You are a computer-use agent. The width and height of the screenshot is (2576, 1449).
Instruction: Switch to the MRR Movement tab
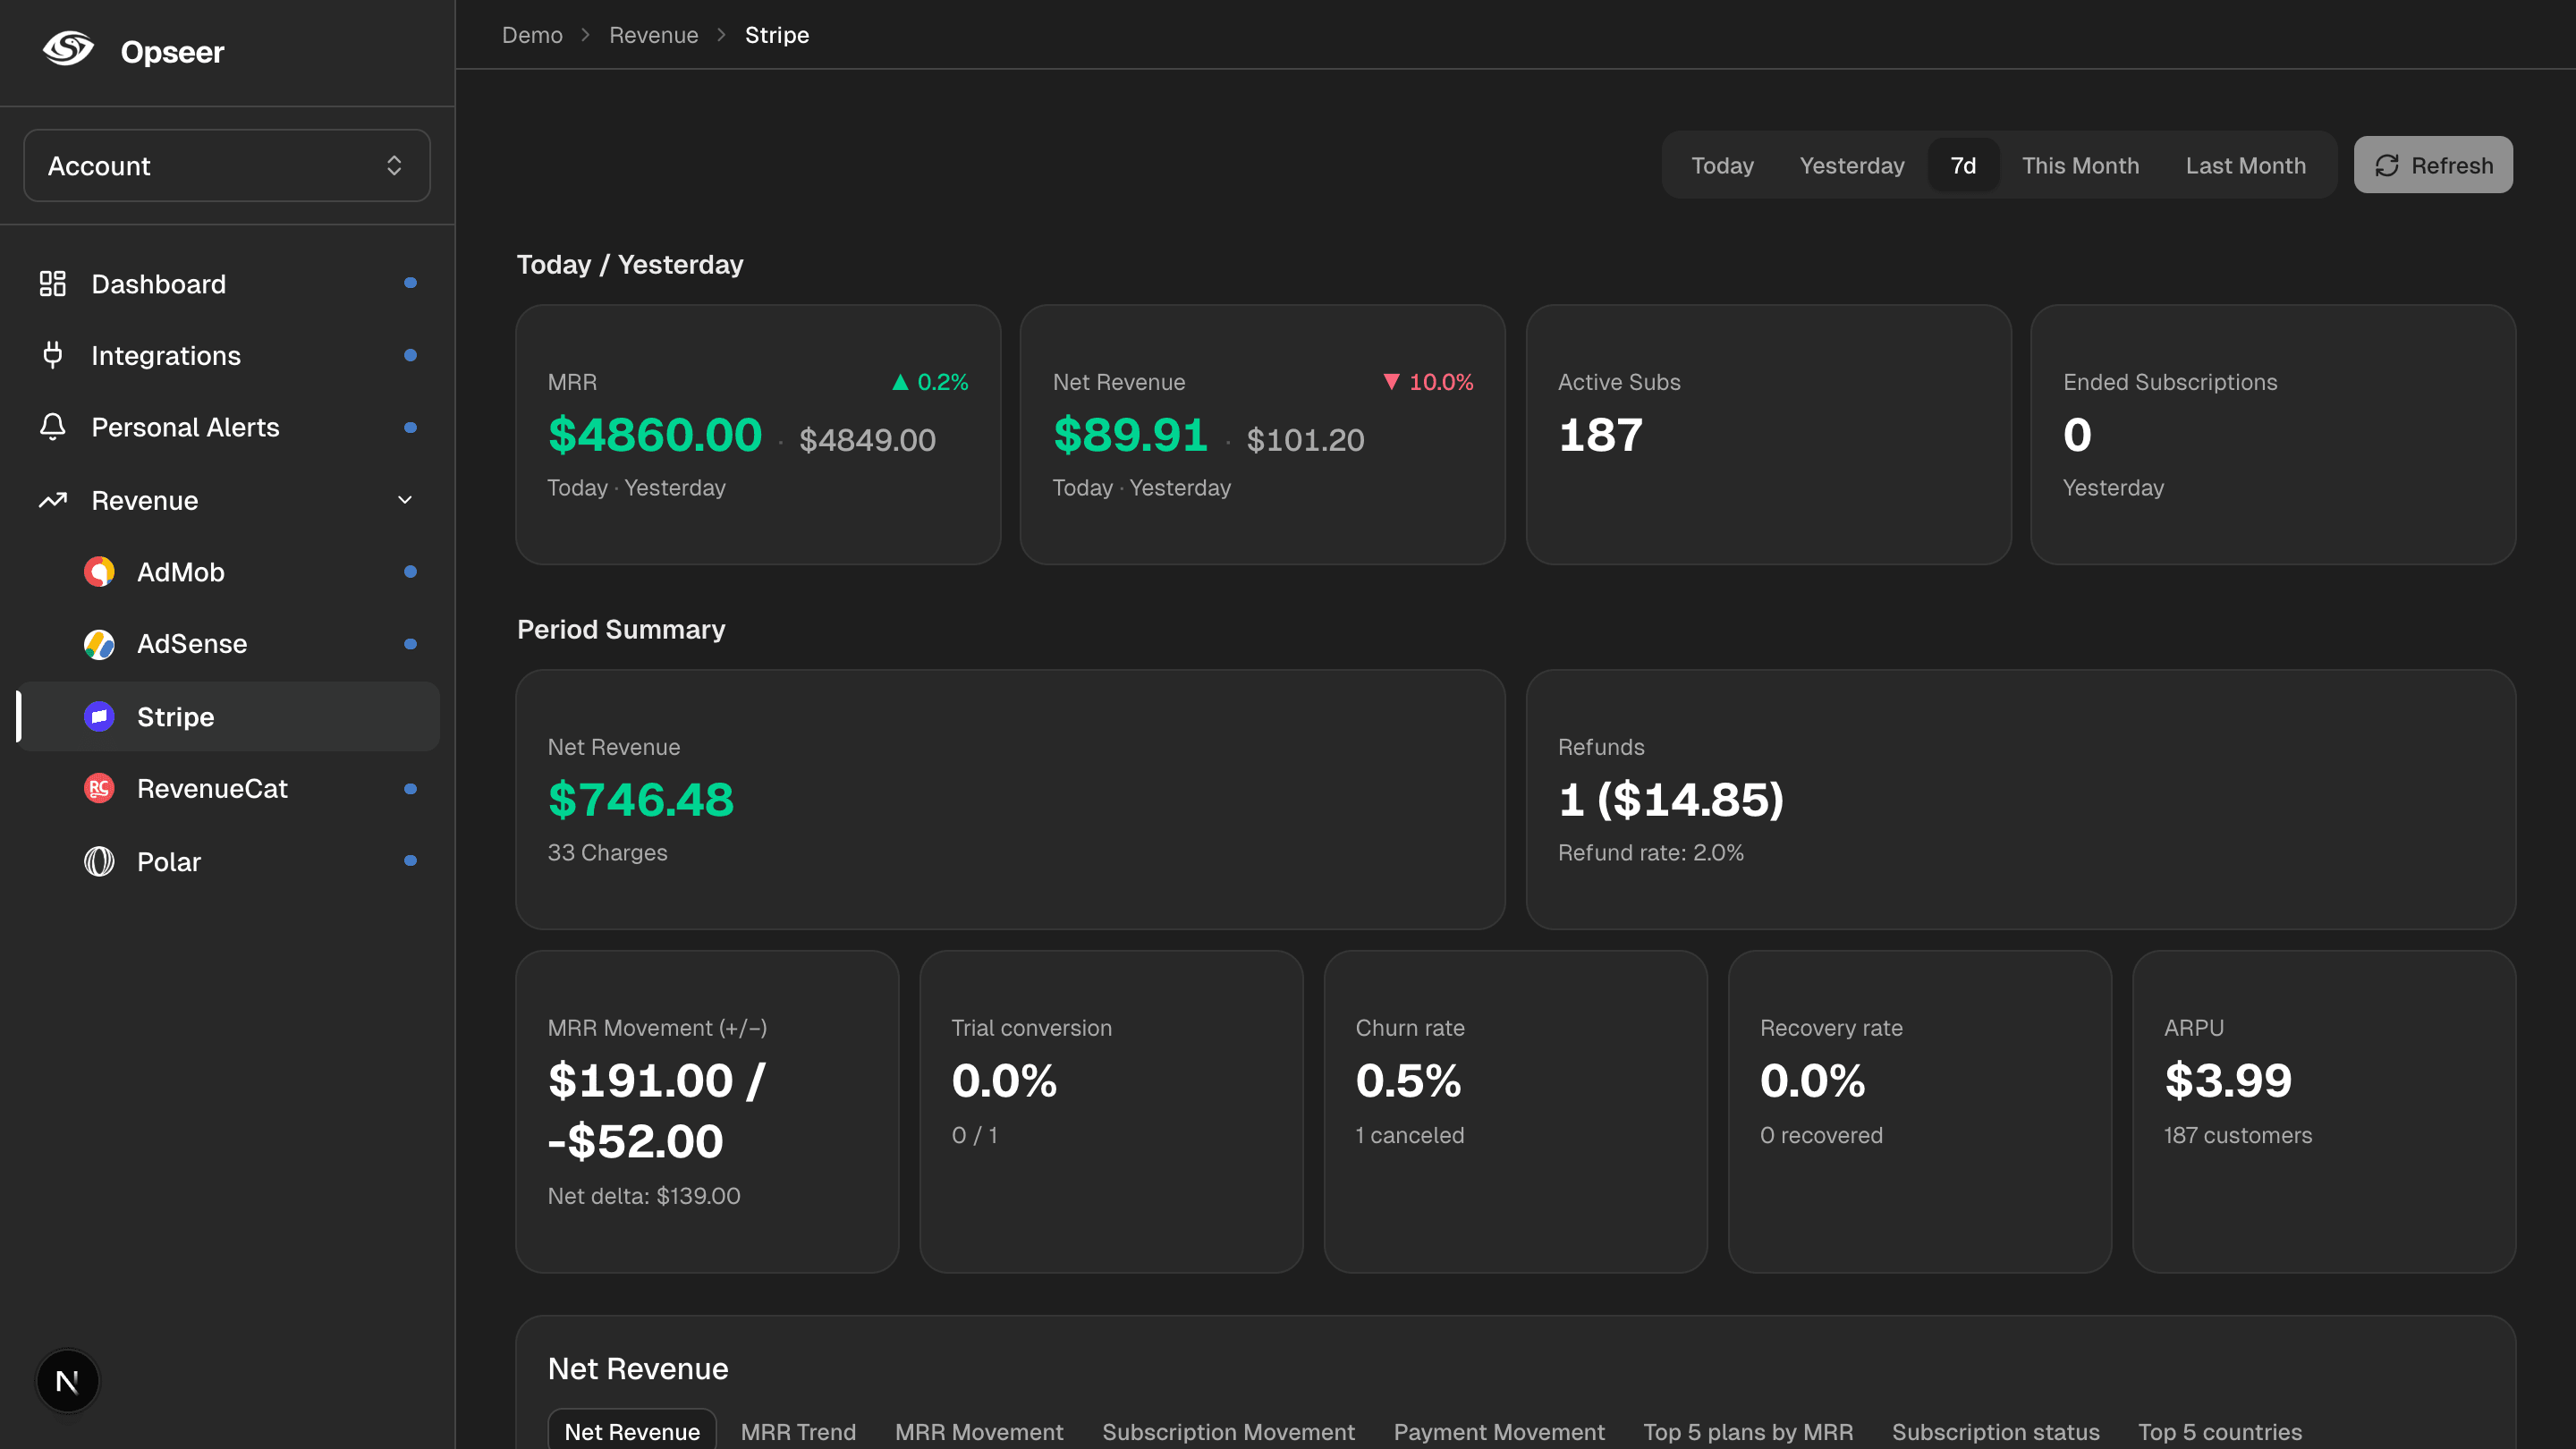[x=979, y=1431]
